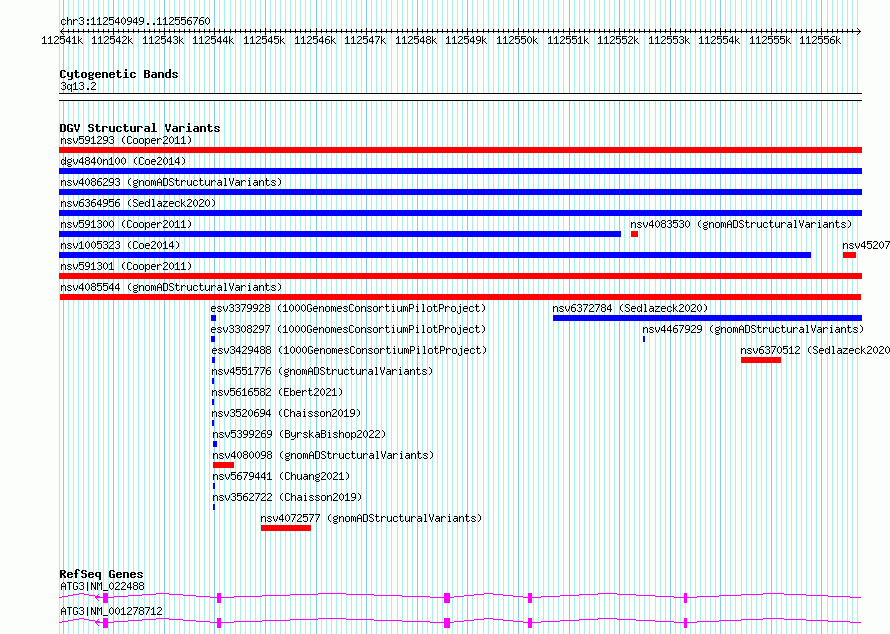Click the red bar under nsv591301
This screenshot has height=634, width=890.
[x=460, y=276]
